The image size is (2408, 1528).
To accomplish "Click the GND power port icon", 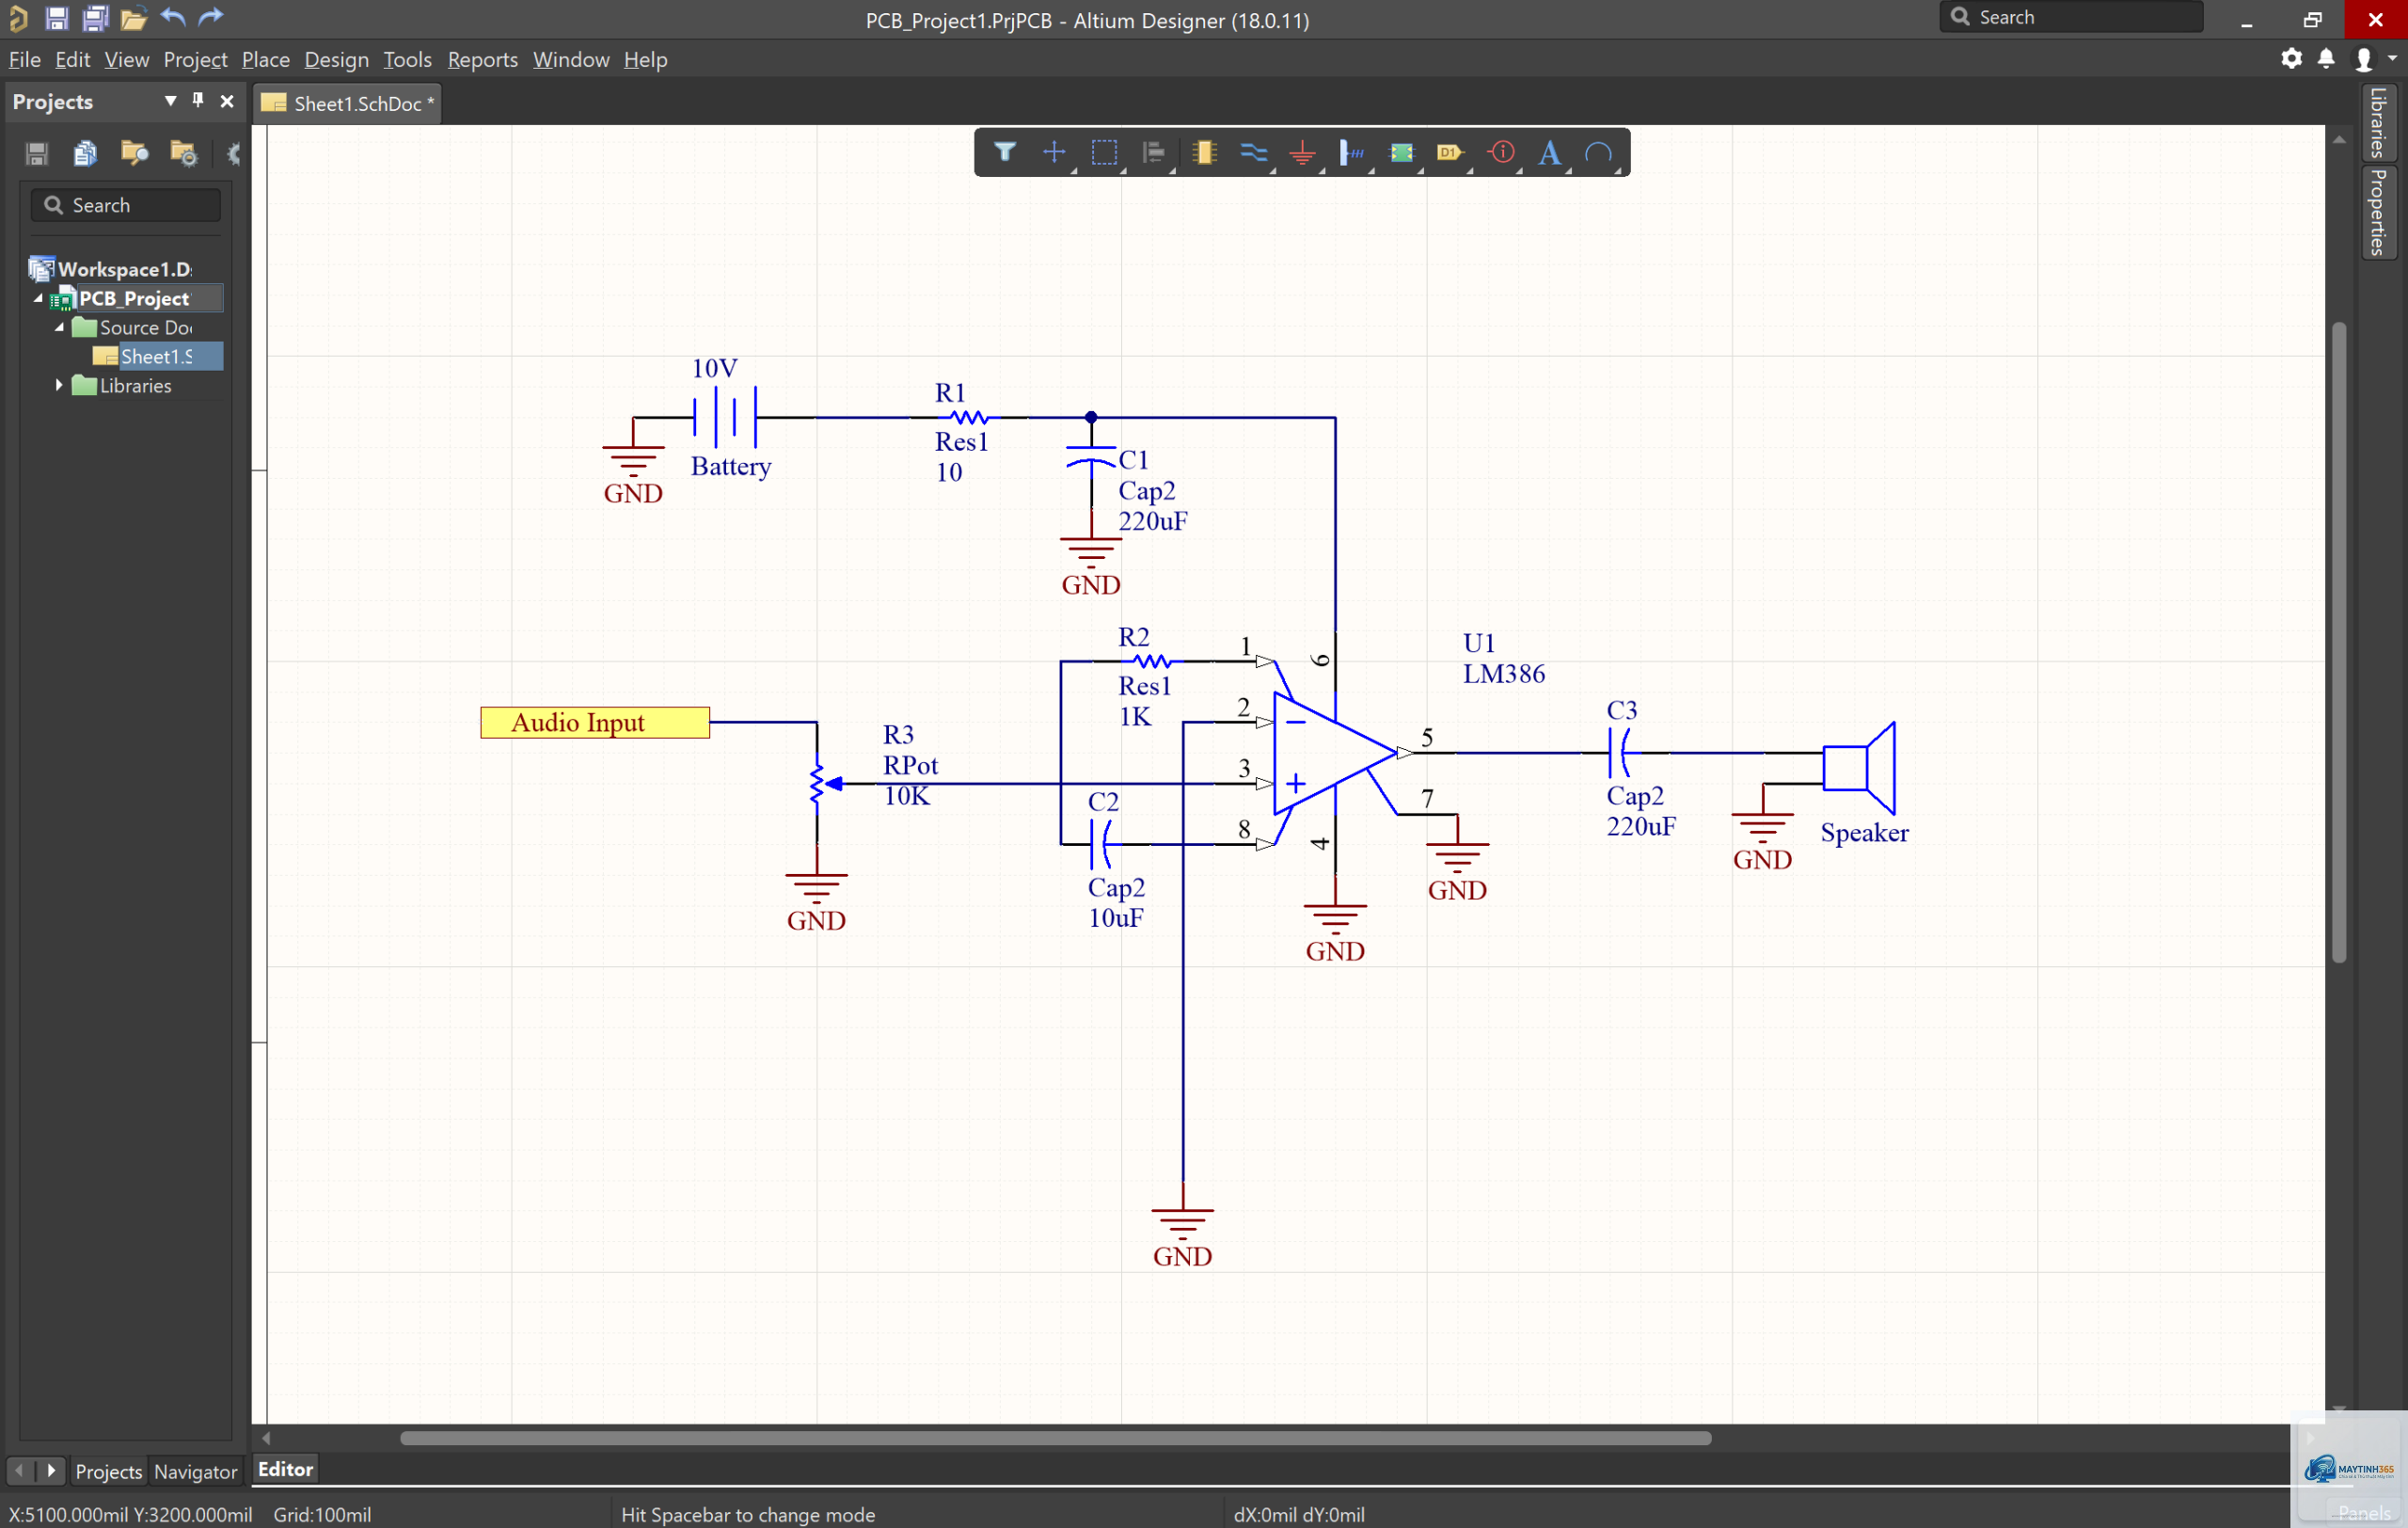I will pos(1302,153).
